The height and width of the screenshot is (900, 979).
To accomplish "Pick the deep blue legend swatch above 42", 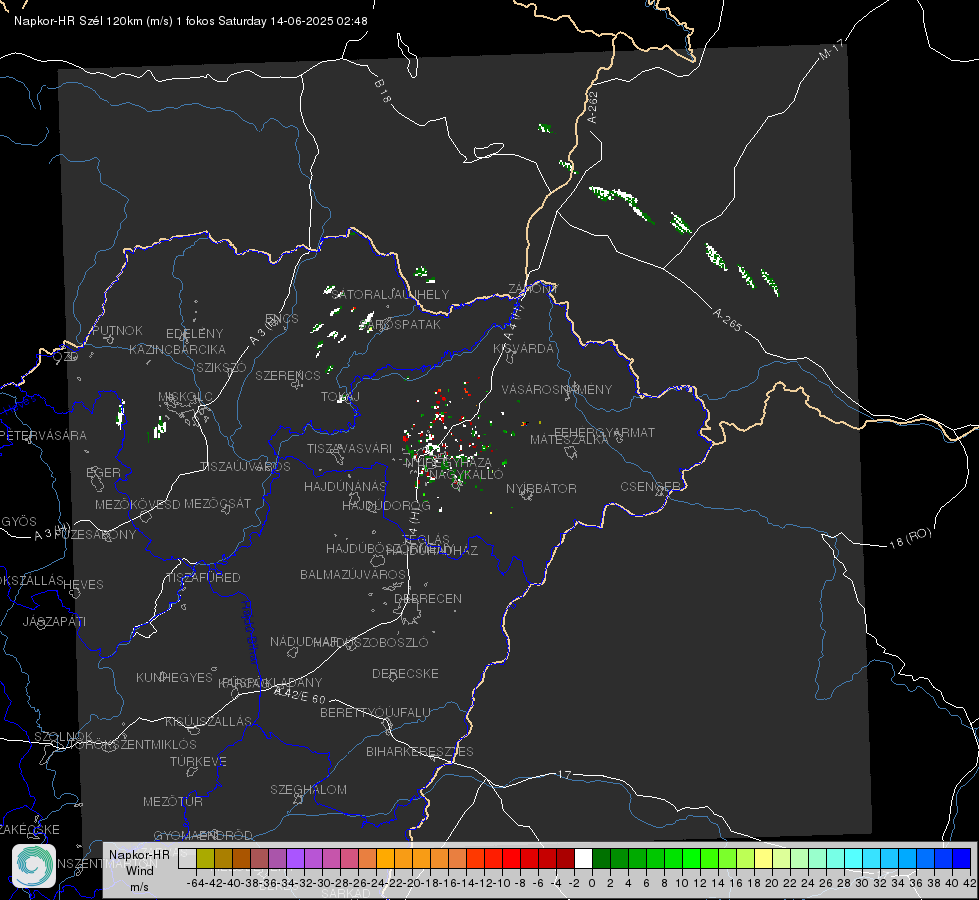I will coord(962,858).
